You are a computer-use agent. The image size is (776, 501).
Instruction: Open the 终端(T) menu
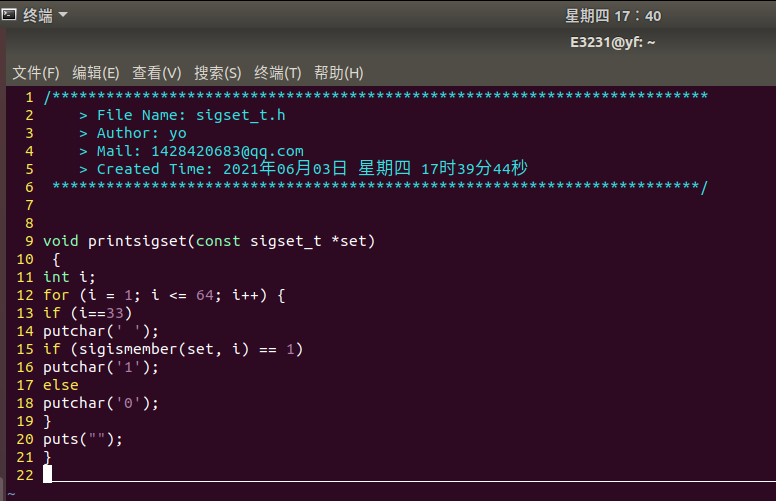click(x=277, y=73)
